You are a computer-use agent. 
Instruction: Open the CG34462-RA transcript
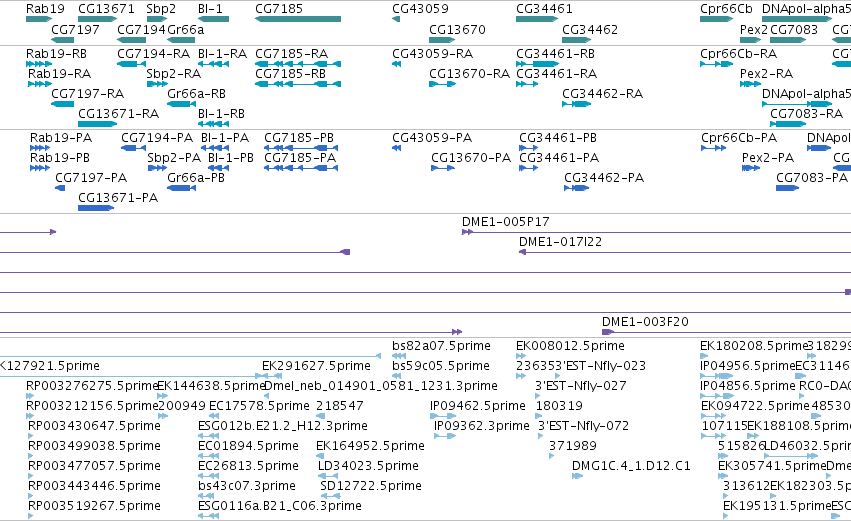click(576, 104)
